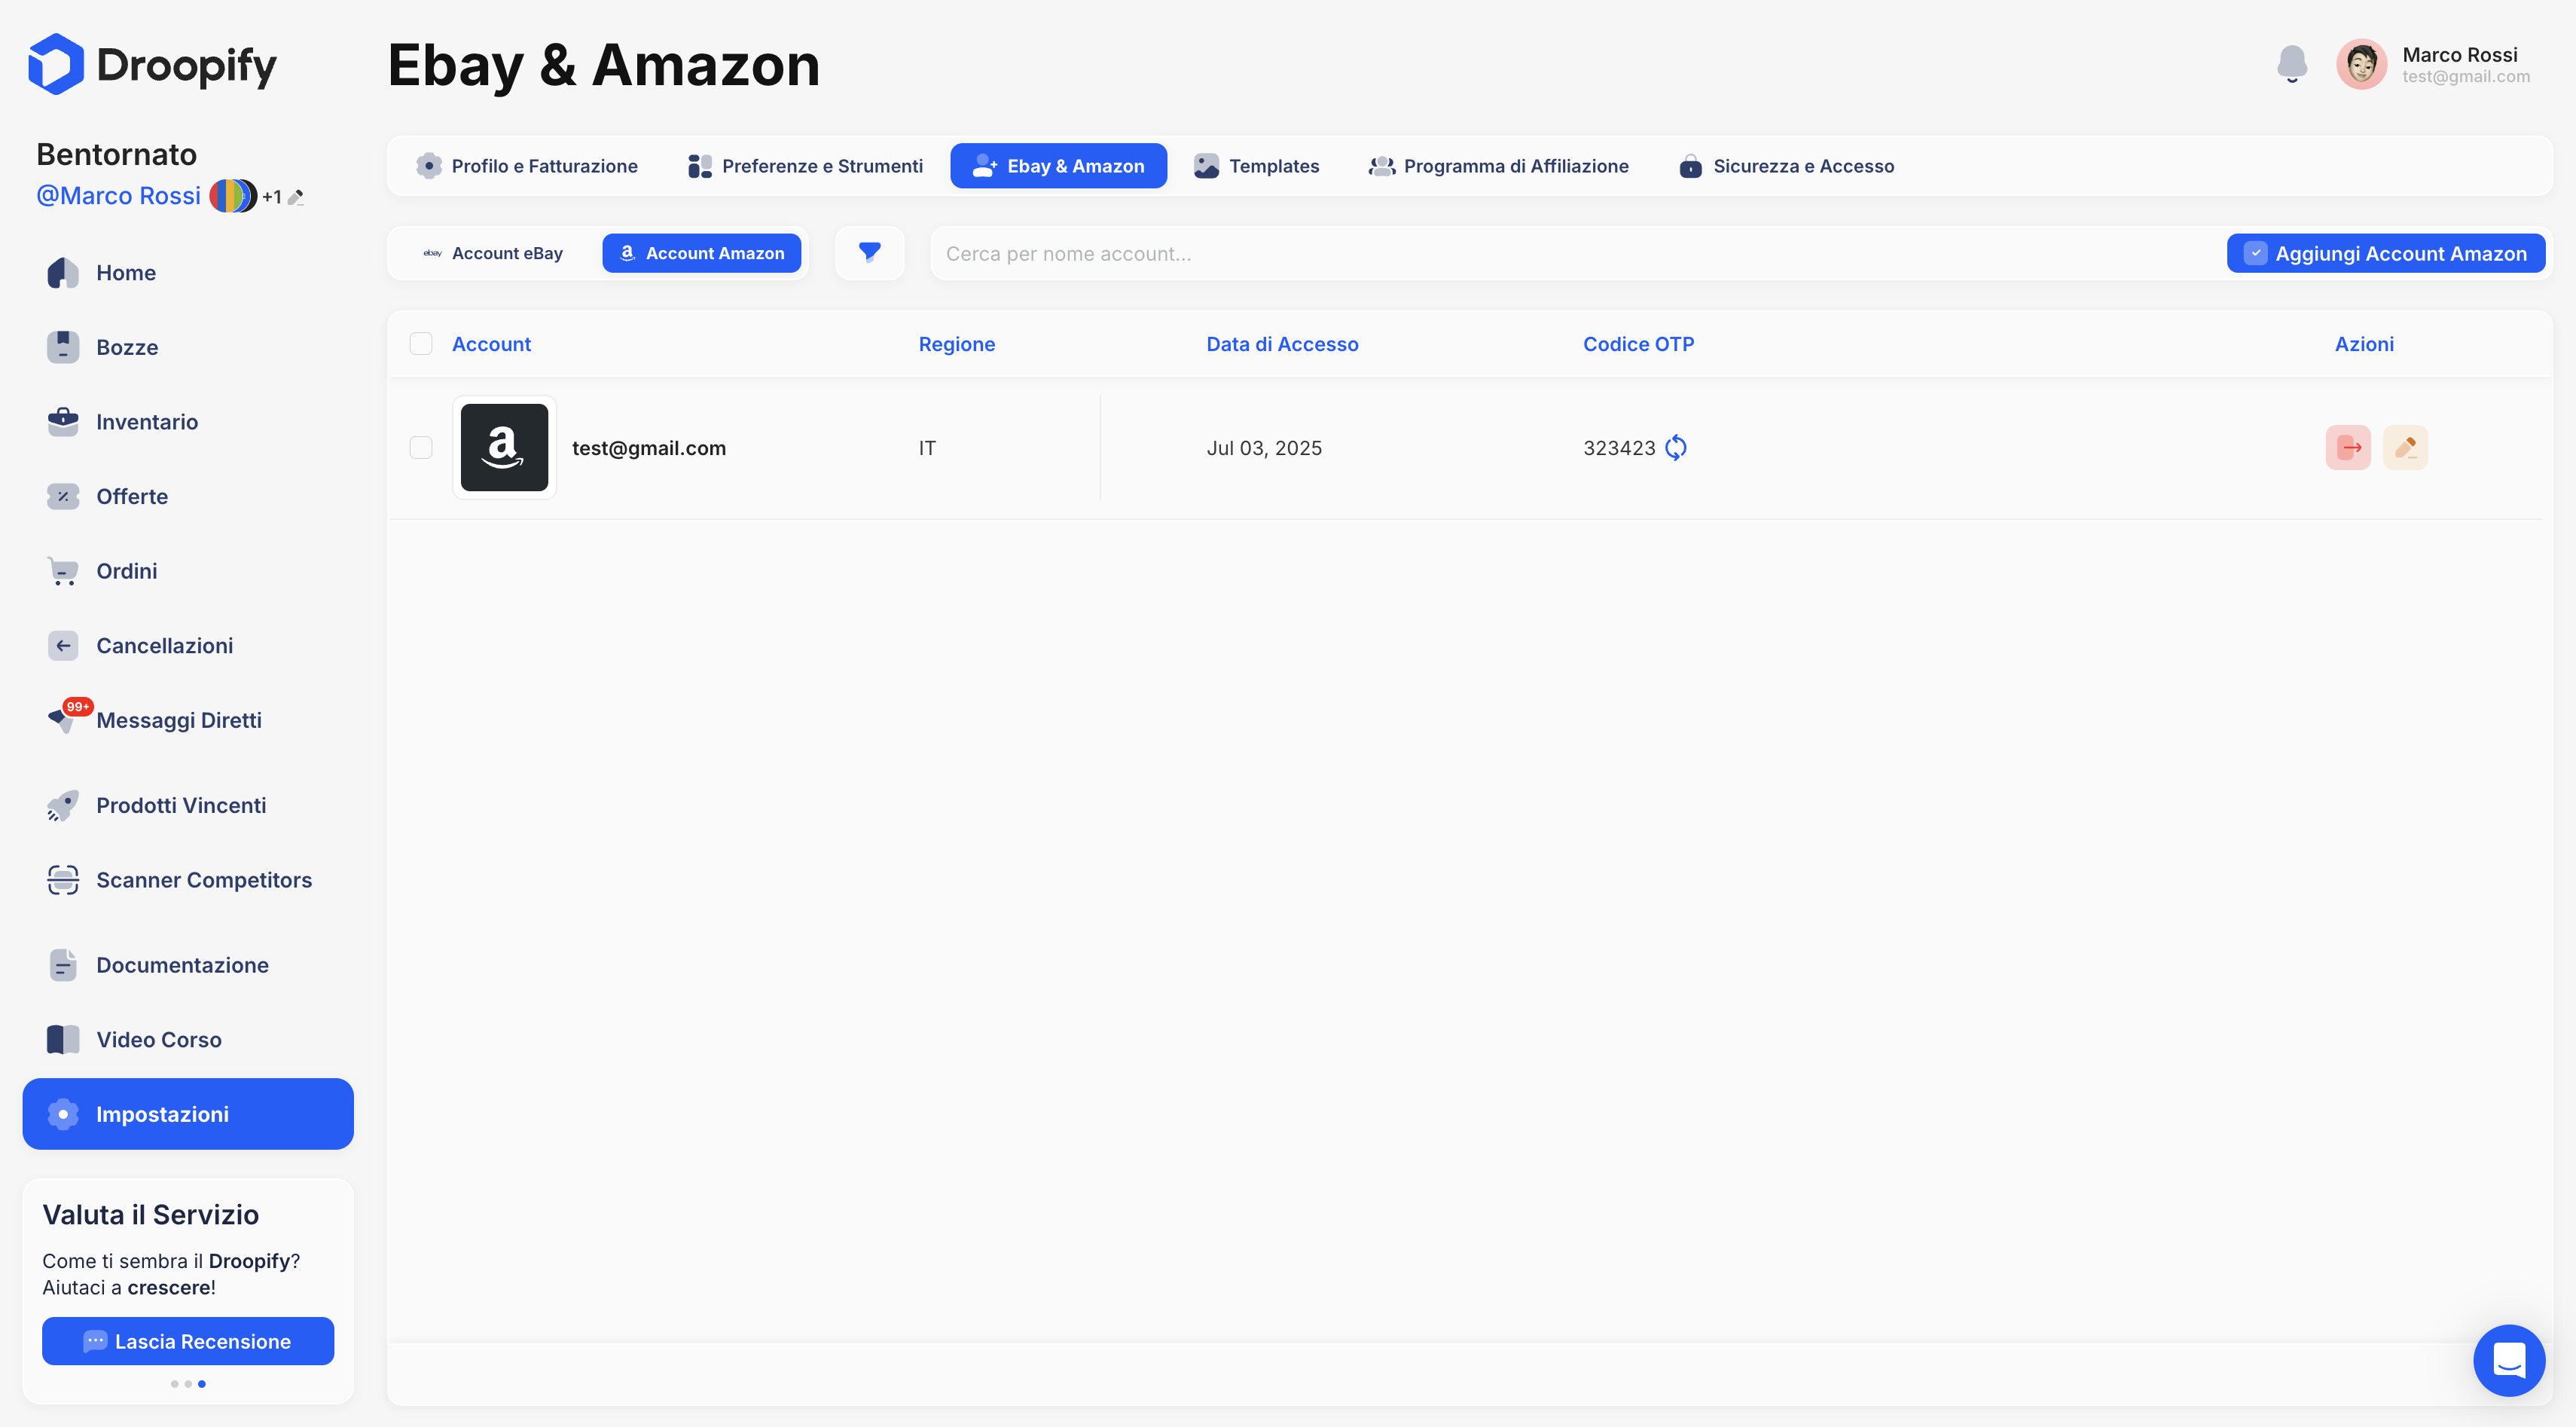Click OTP code 323423
The width and height of the screenshot is (2576, 1427).
click(1619, 448)
